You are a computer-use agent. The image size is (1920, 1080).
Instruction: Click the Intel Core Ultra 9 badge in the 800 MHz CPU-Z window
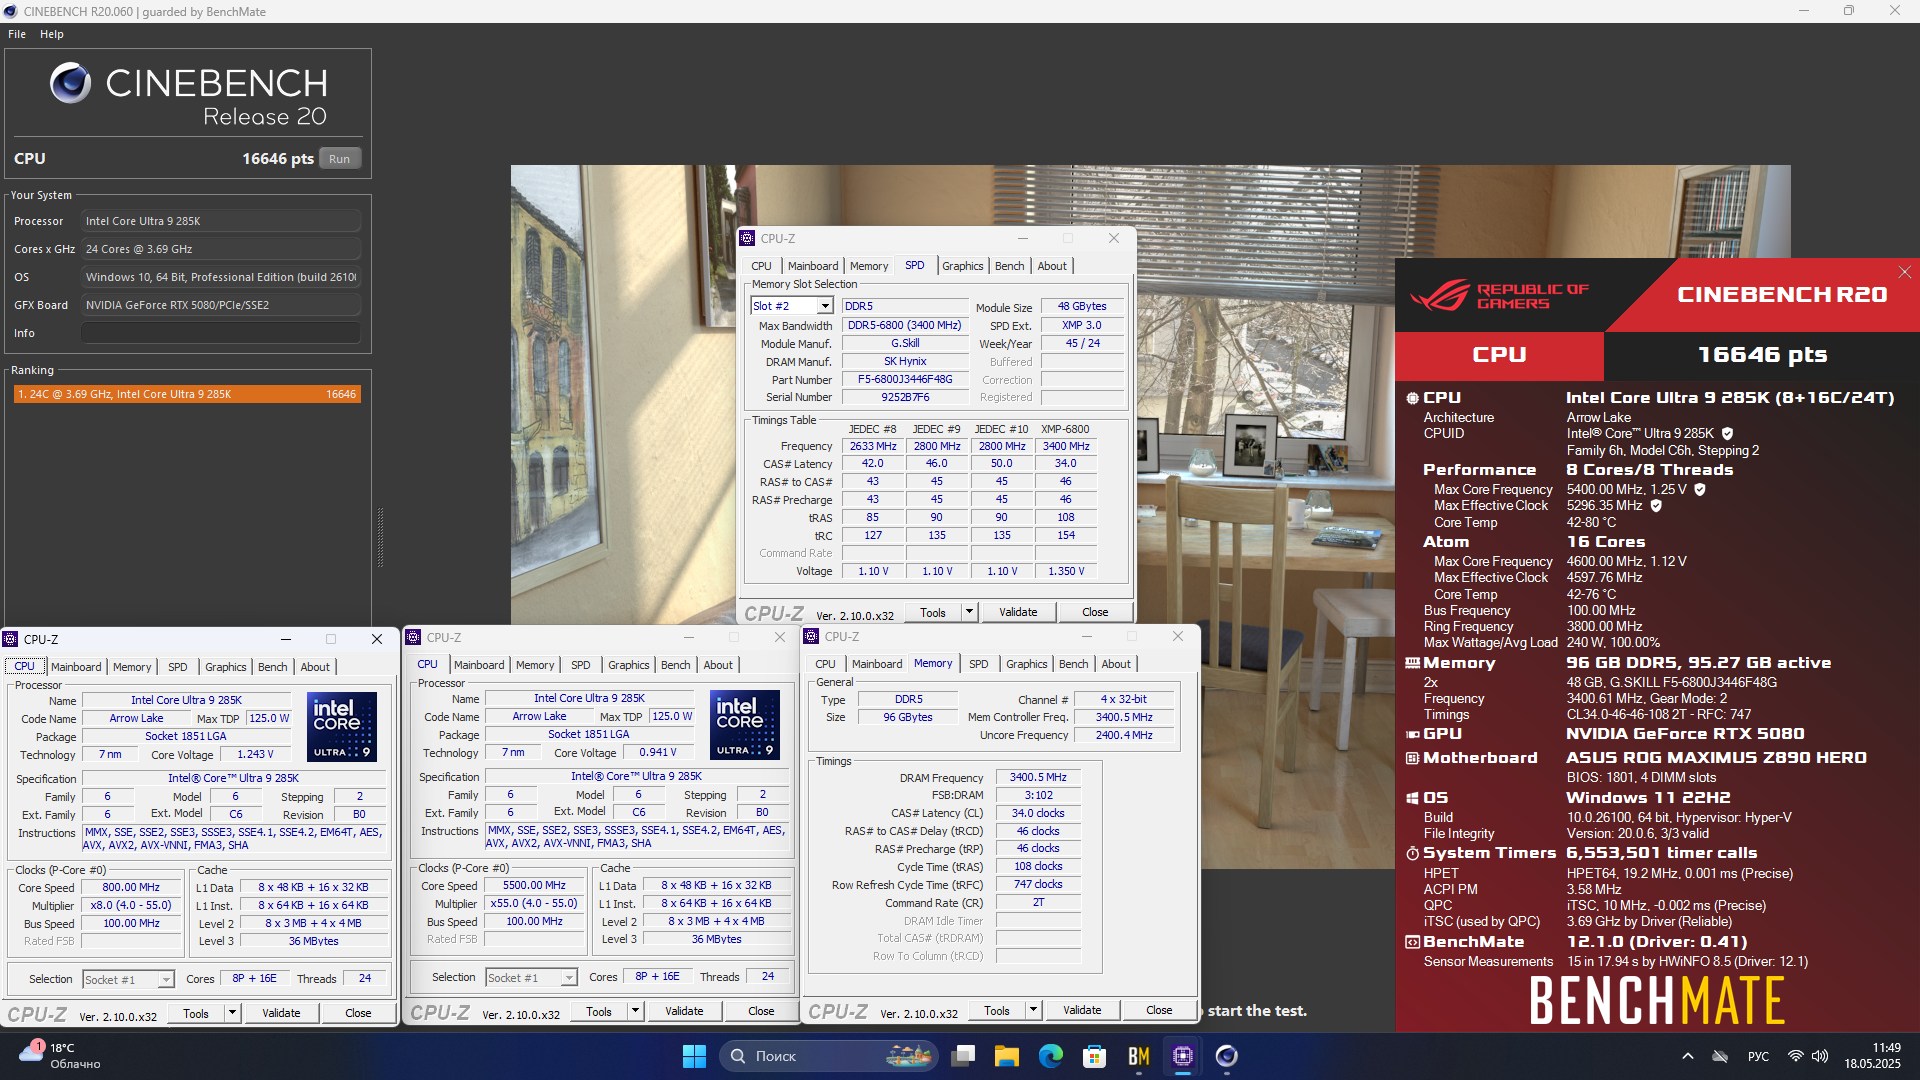[x=342, y=727]
